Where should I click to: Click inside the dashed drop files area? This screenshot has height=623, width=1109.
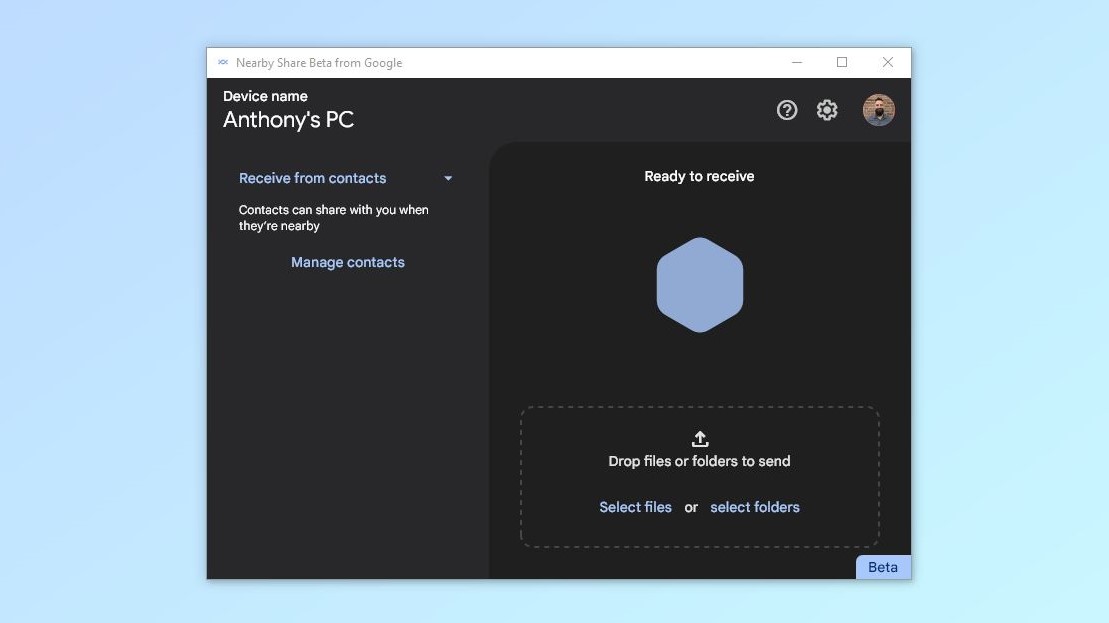[699, 476]
